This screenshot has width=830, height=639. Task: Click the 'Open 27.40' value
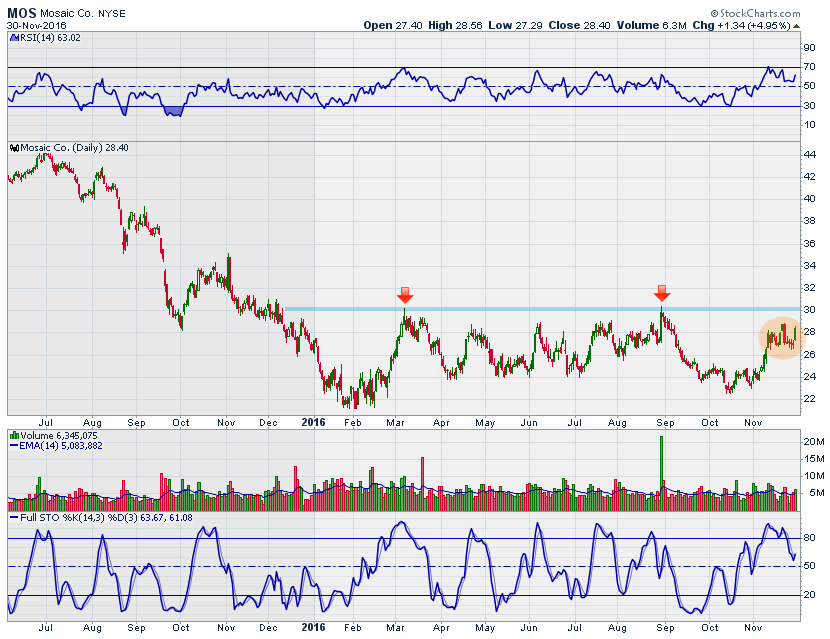tap(393, 25)
